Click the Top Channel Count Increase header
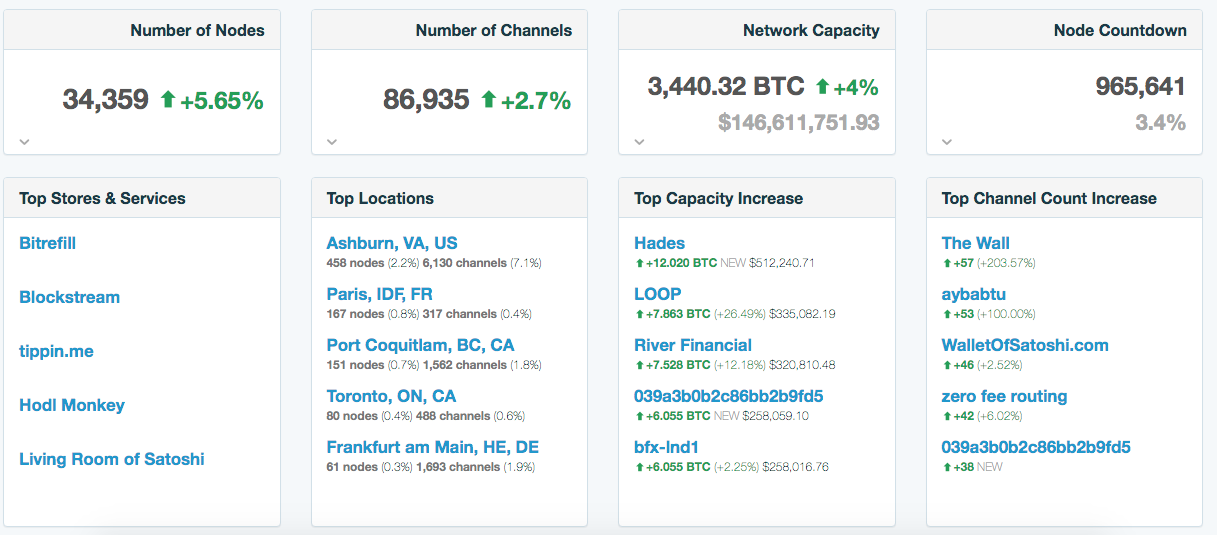1217x535 pixels. (1049, 198)
